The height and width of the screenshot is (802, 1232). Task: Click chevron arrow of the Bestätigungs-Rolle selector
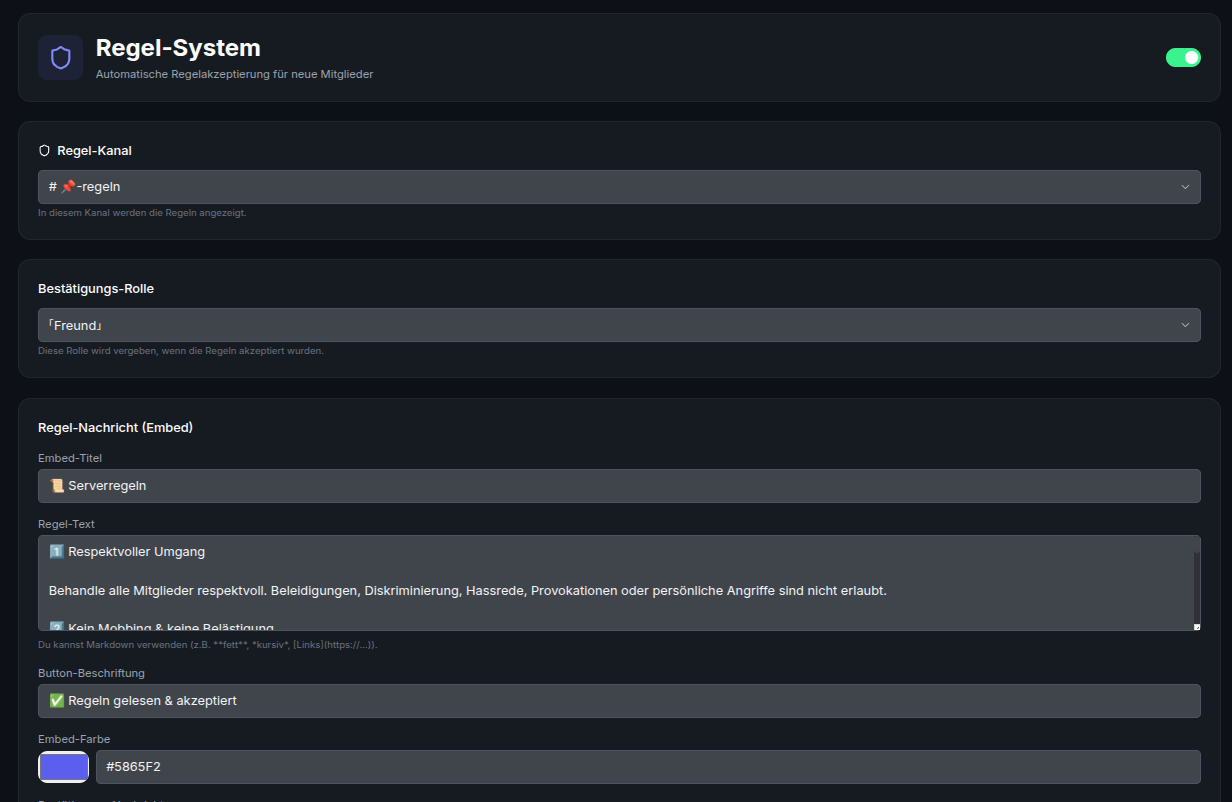[x=1185, y=325]
